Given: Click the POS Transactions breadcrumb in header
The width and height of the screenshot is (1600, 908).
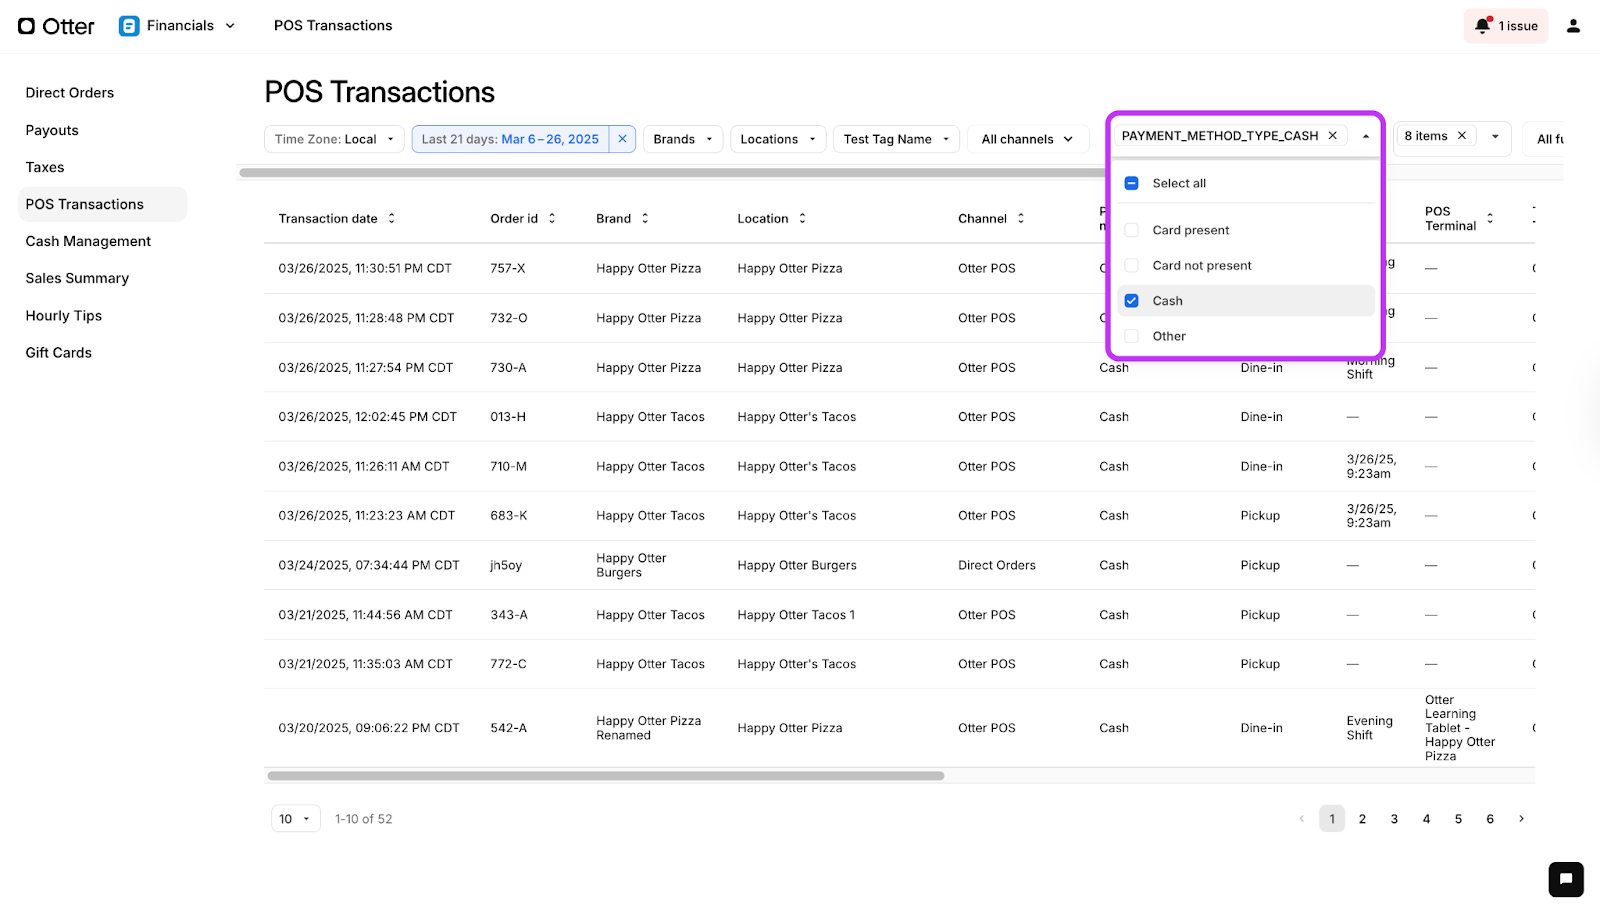Looking at the screenshot, I should [333, 26].
